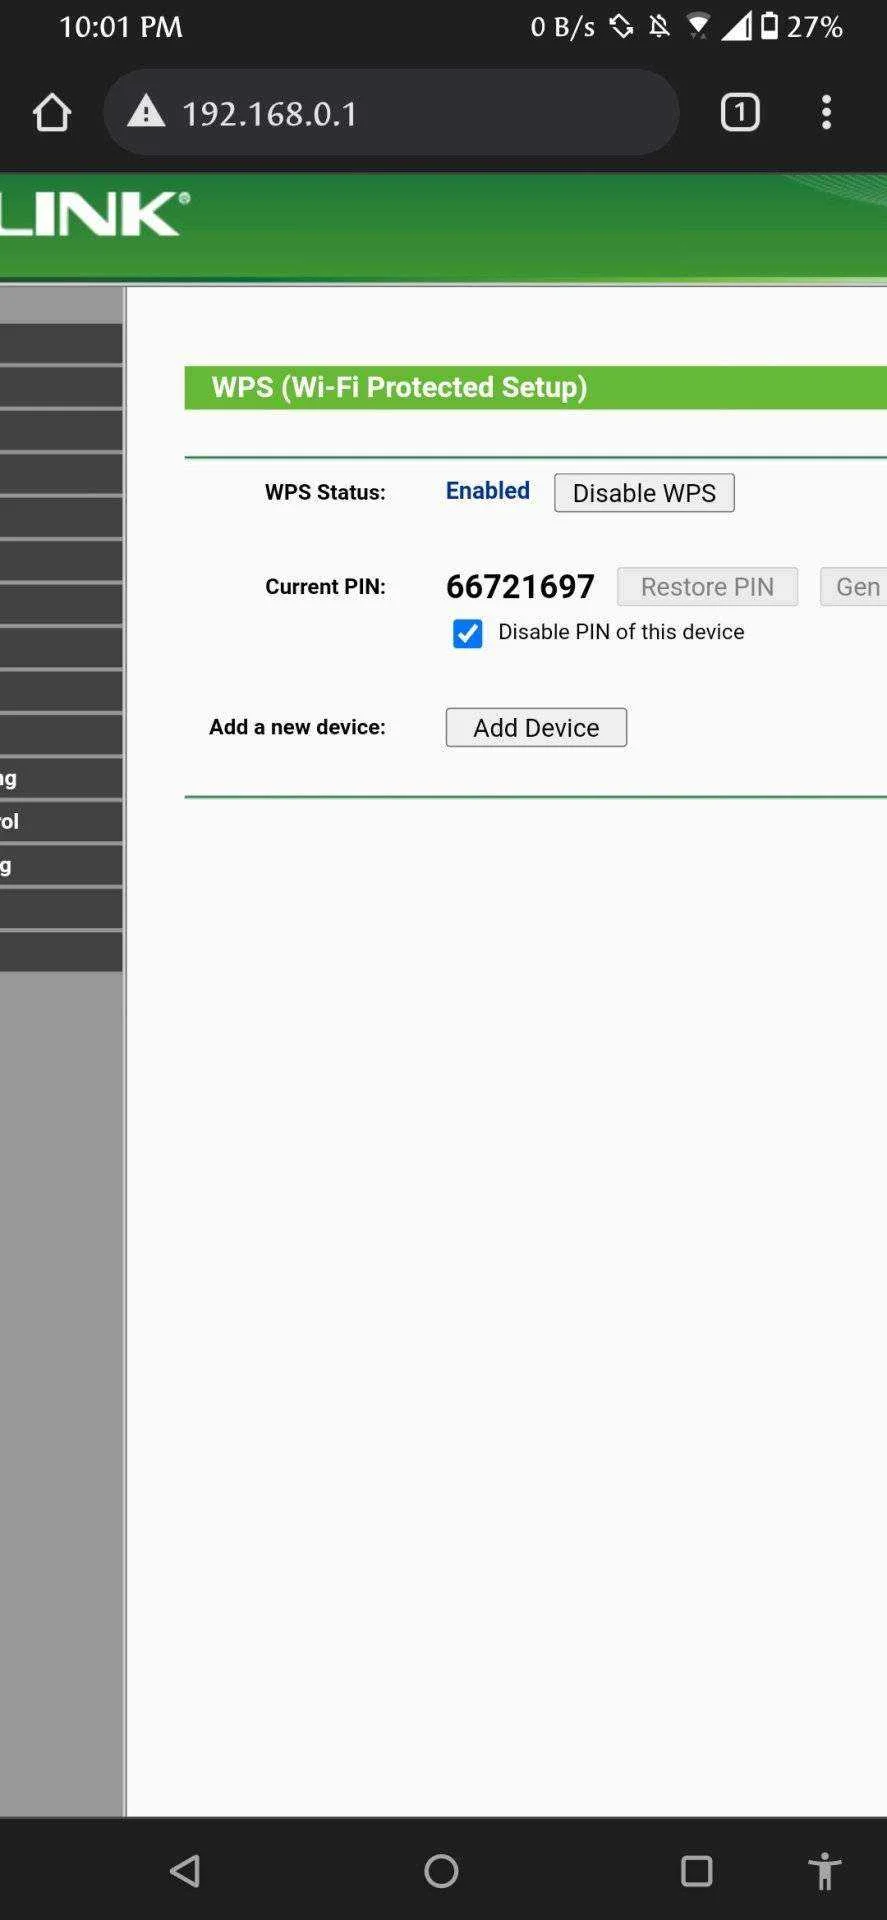The image size is (887, 1920).
Task: Tap the battery icon in status bar
Action: [769, 26]
